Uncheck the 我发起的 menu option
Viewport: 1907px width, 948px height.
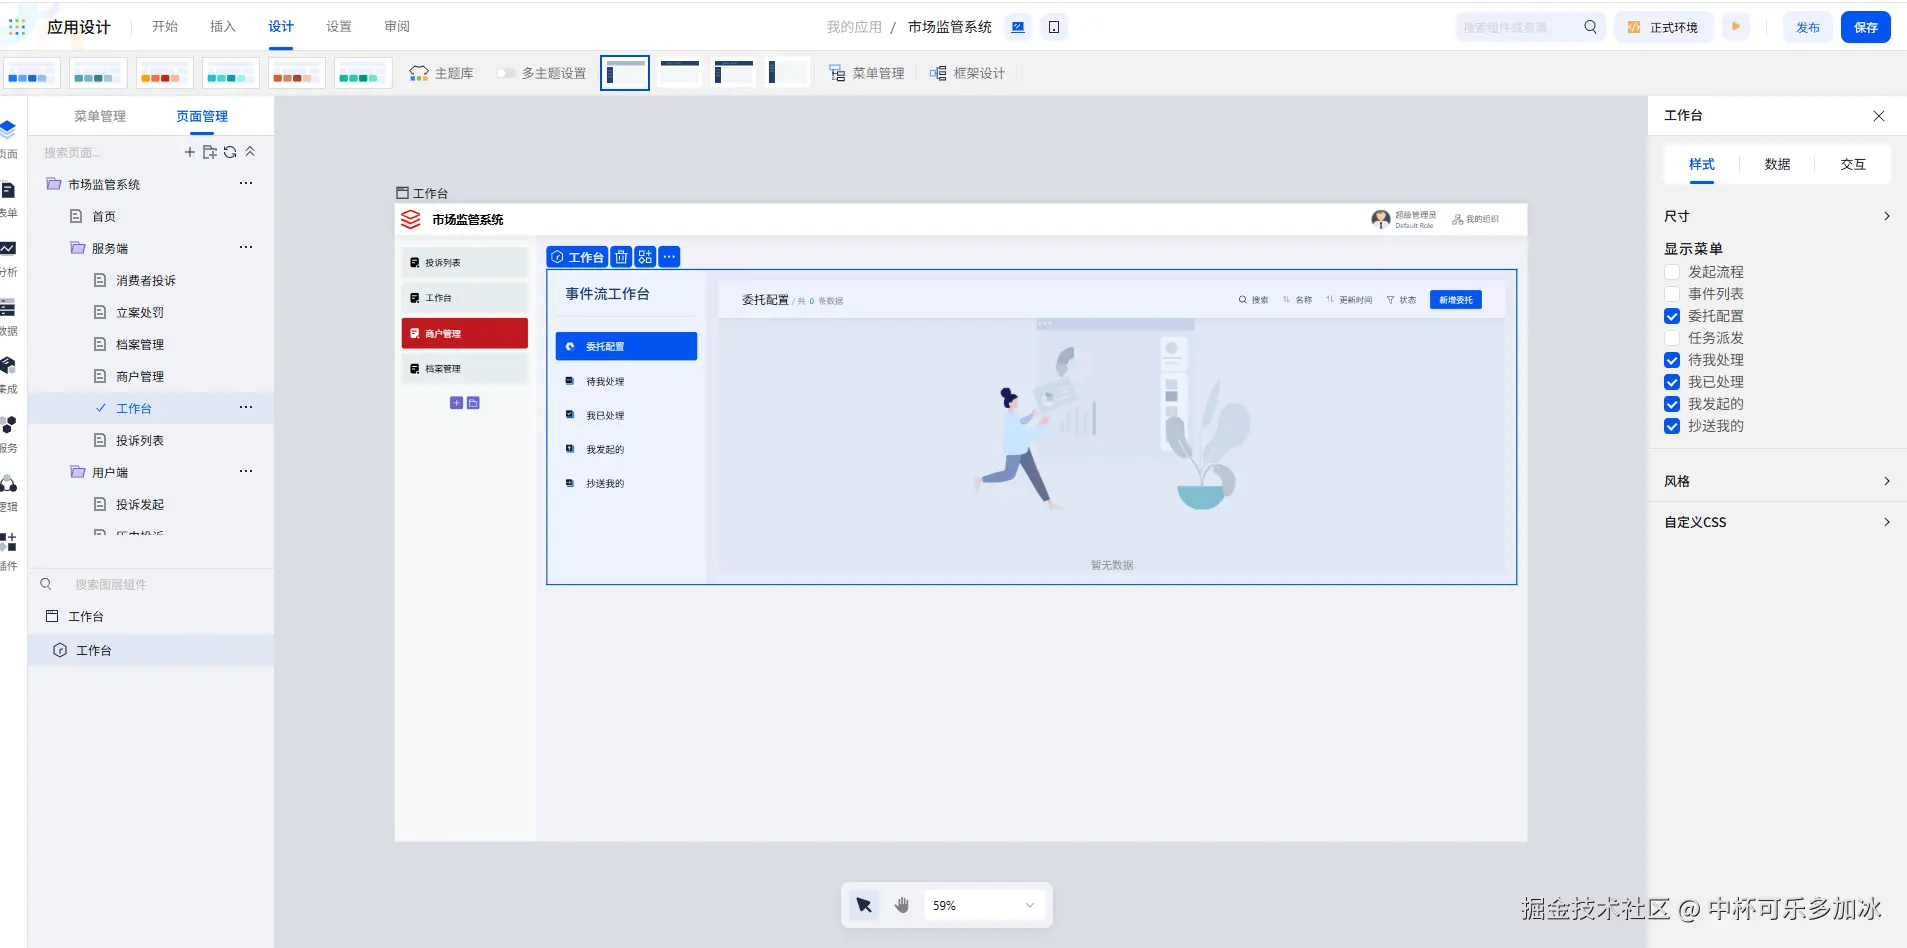pyautogui.click(x=1672, y=404)
